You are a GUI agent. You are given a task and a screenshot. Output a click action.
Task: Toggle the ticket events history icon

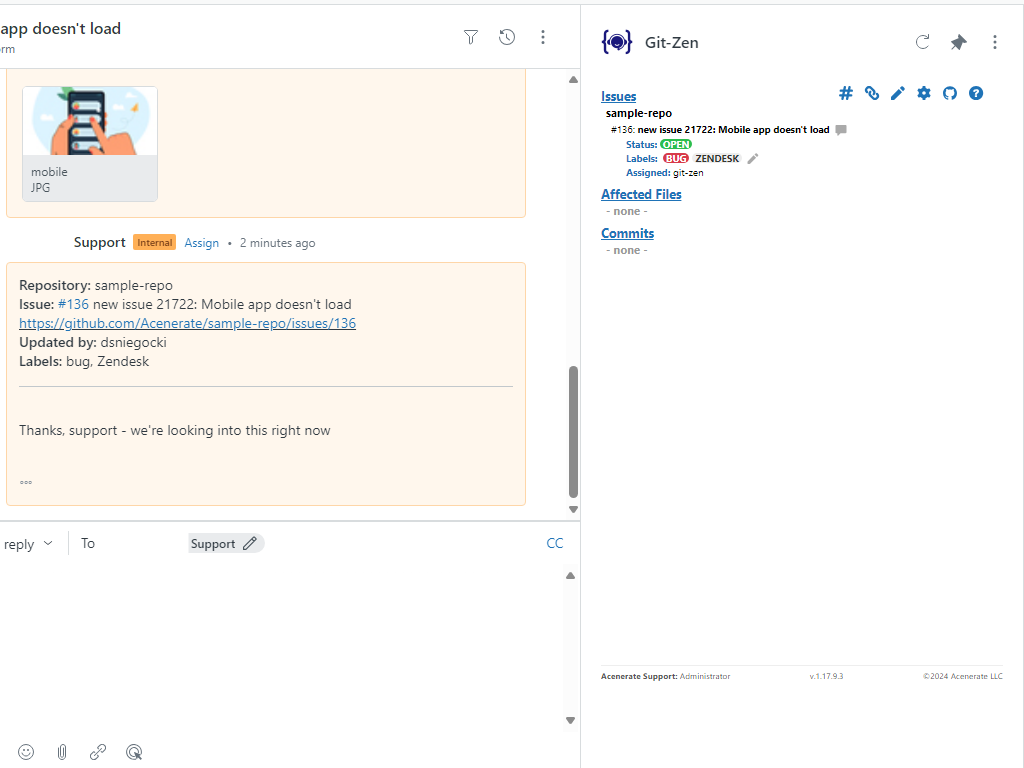pyautogui.click(x=507, y=37)
